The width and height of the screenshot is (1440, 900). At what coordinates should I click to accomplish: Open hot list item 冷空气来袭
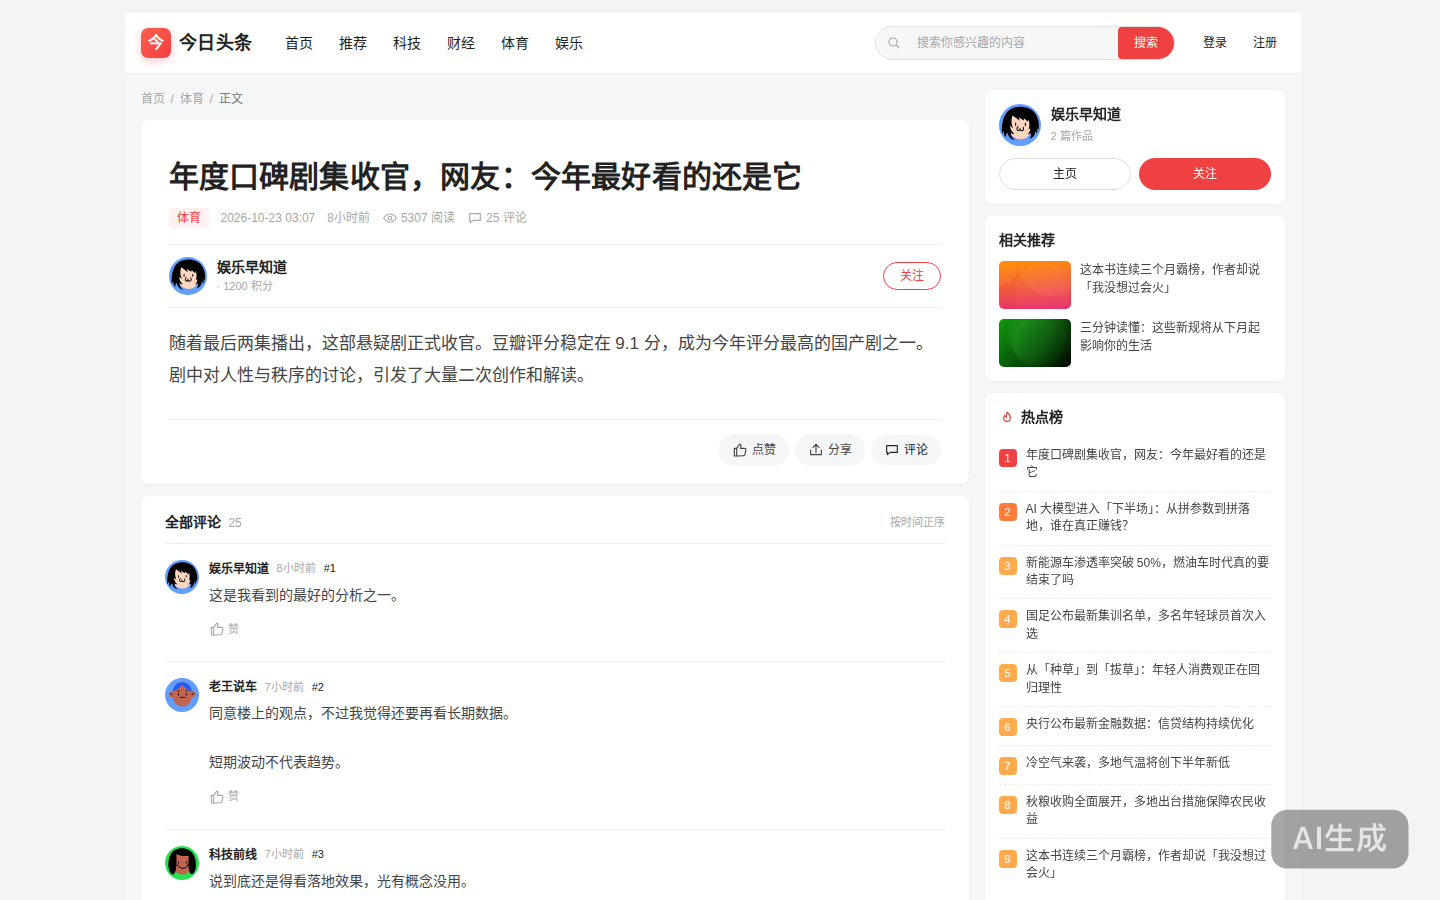pyautogui.click(x=1128, y=763)
